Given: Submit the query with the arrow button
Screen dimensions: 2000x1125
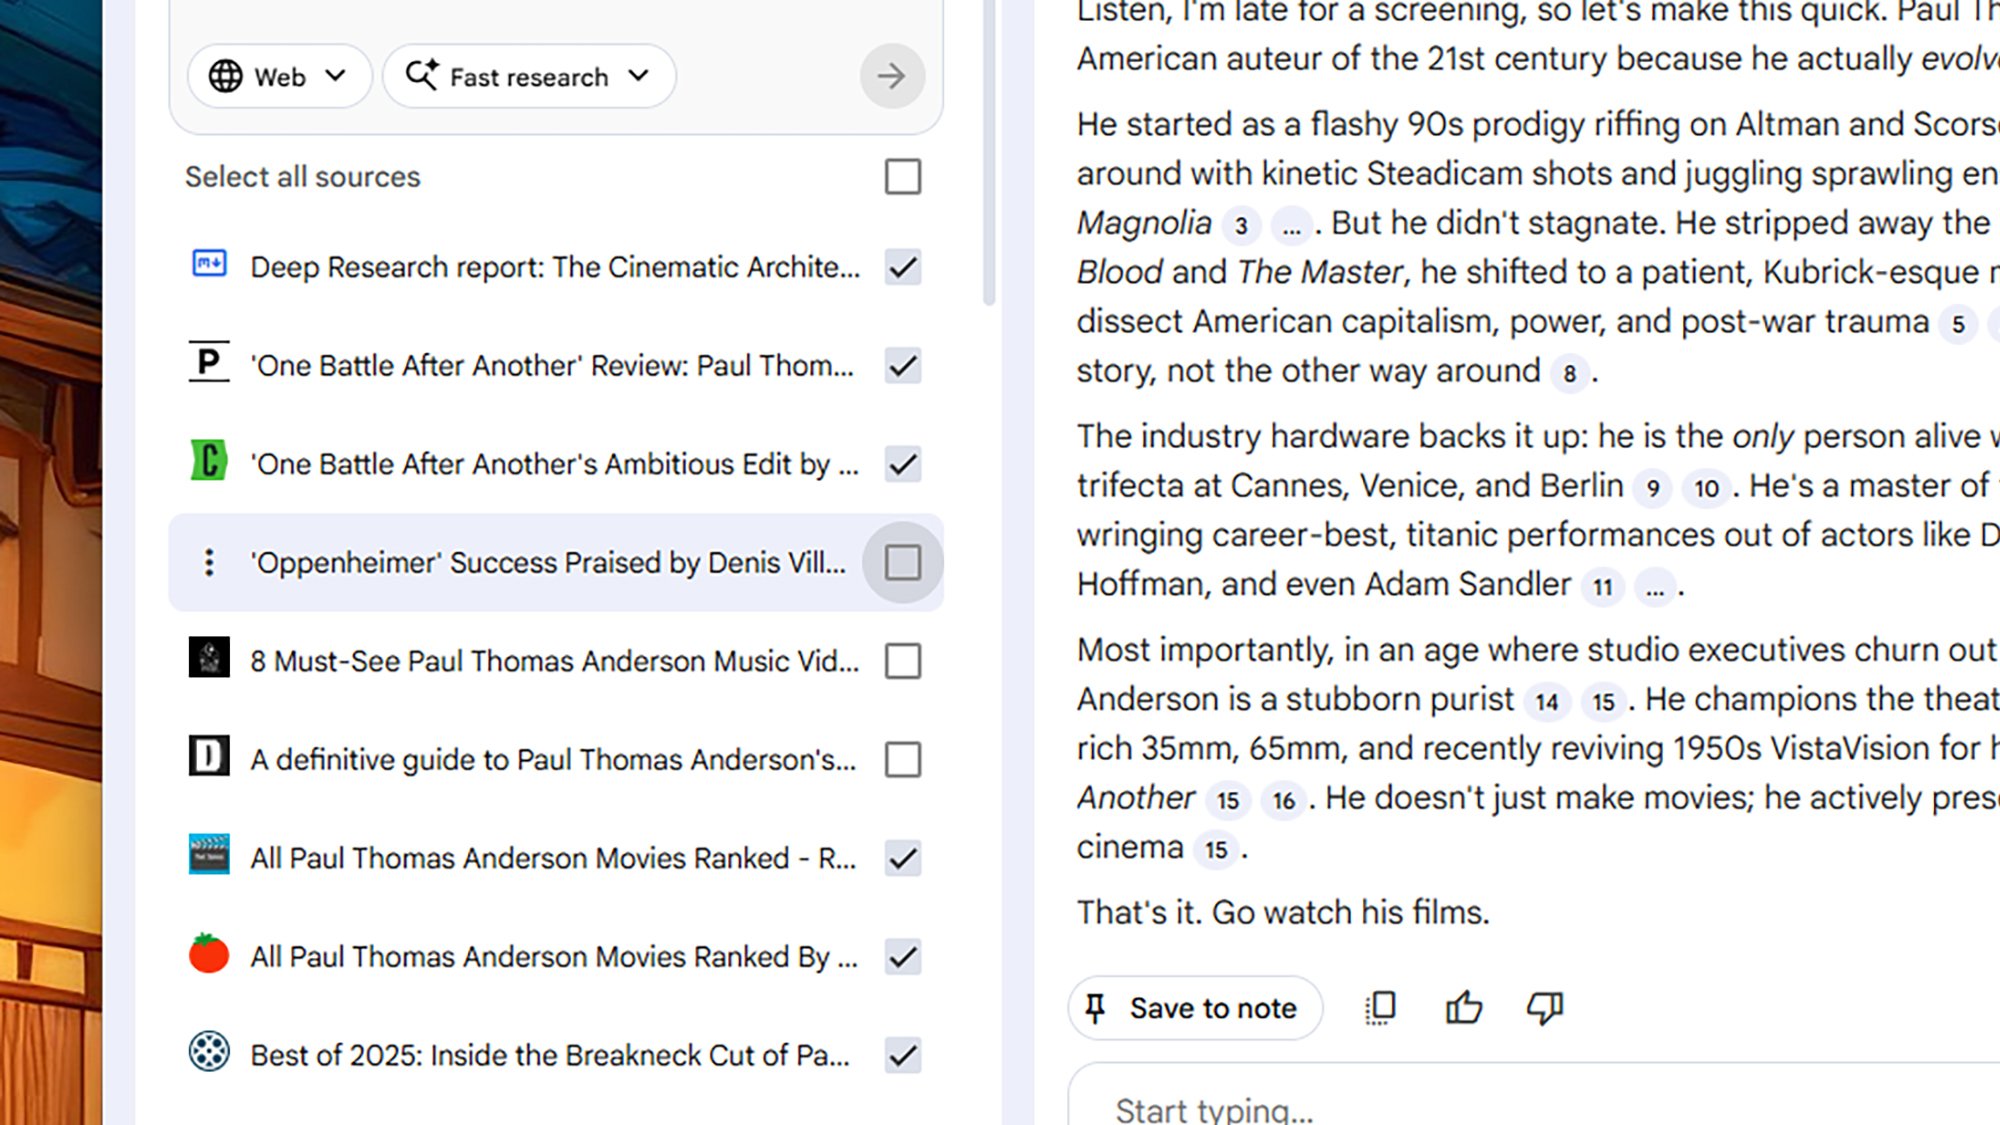Looking at the screenshot, I should [890, 75].
